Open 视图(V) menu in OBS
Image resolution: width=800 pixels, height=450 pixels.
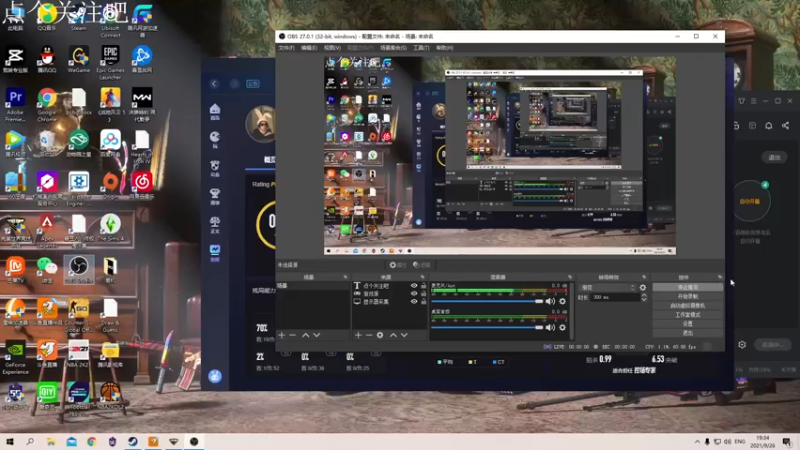click(x=332, y=48)
